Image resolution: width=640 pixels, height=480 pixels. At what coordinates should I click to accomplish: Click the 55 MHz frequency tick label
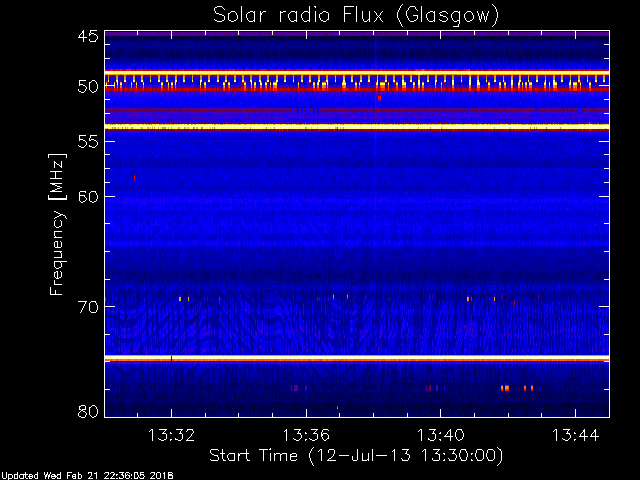point(87,143)
